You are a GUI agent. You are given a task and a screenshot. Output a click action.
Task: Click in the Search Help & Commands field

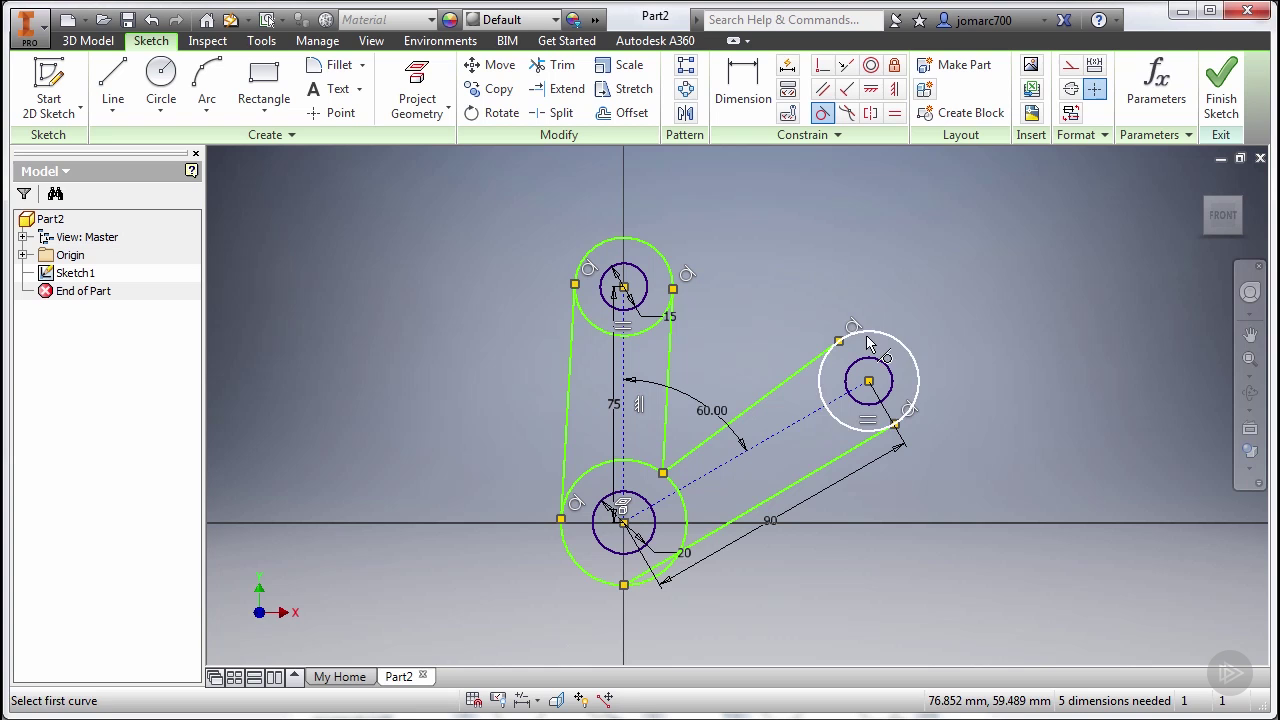[792, 19]
